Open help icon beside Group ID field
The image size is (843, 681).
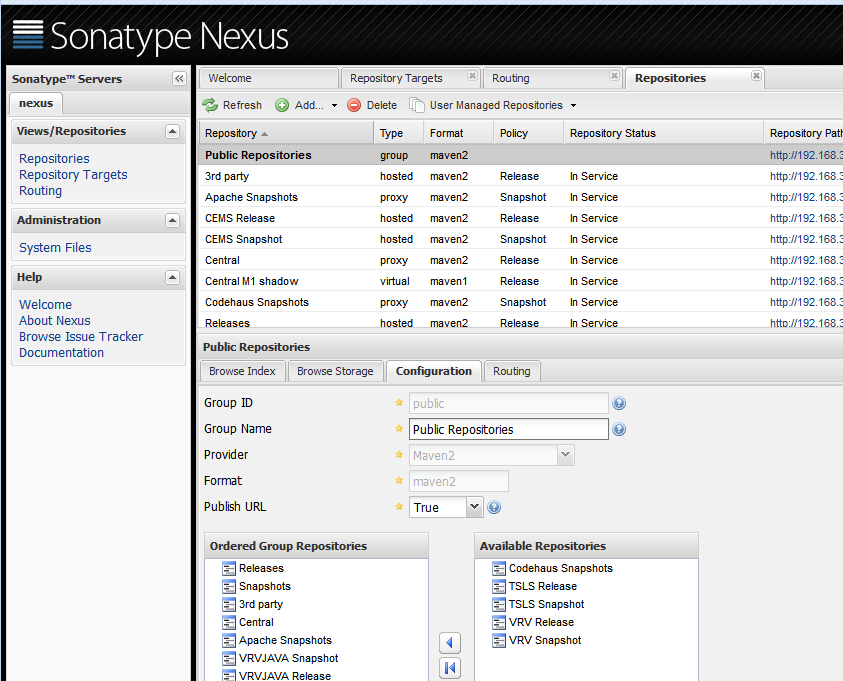click(619, 403)
